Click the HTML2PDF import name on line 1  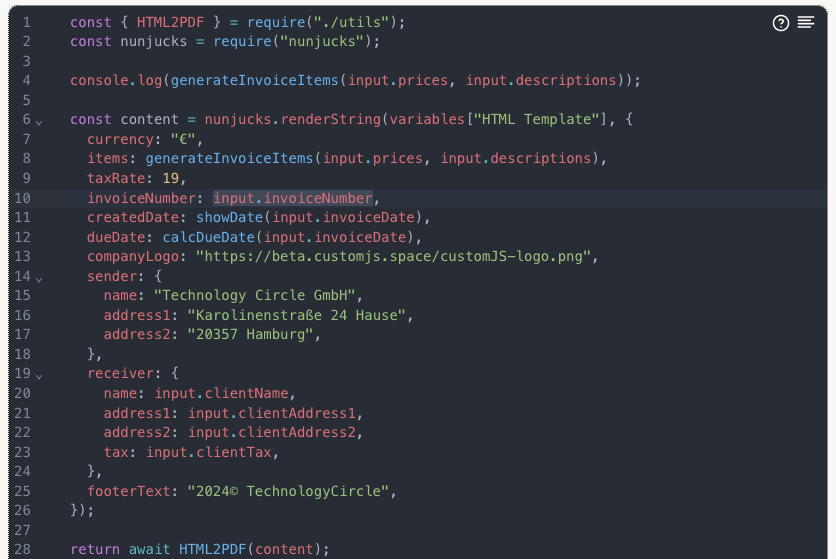coord(171,22)
